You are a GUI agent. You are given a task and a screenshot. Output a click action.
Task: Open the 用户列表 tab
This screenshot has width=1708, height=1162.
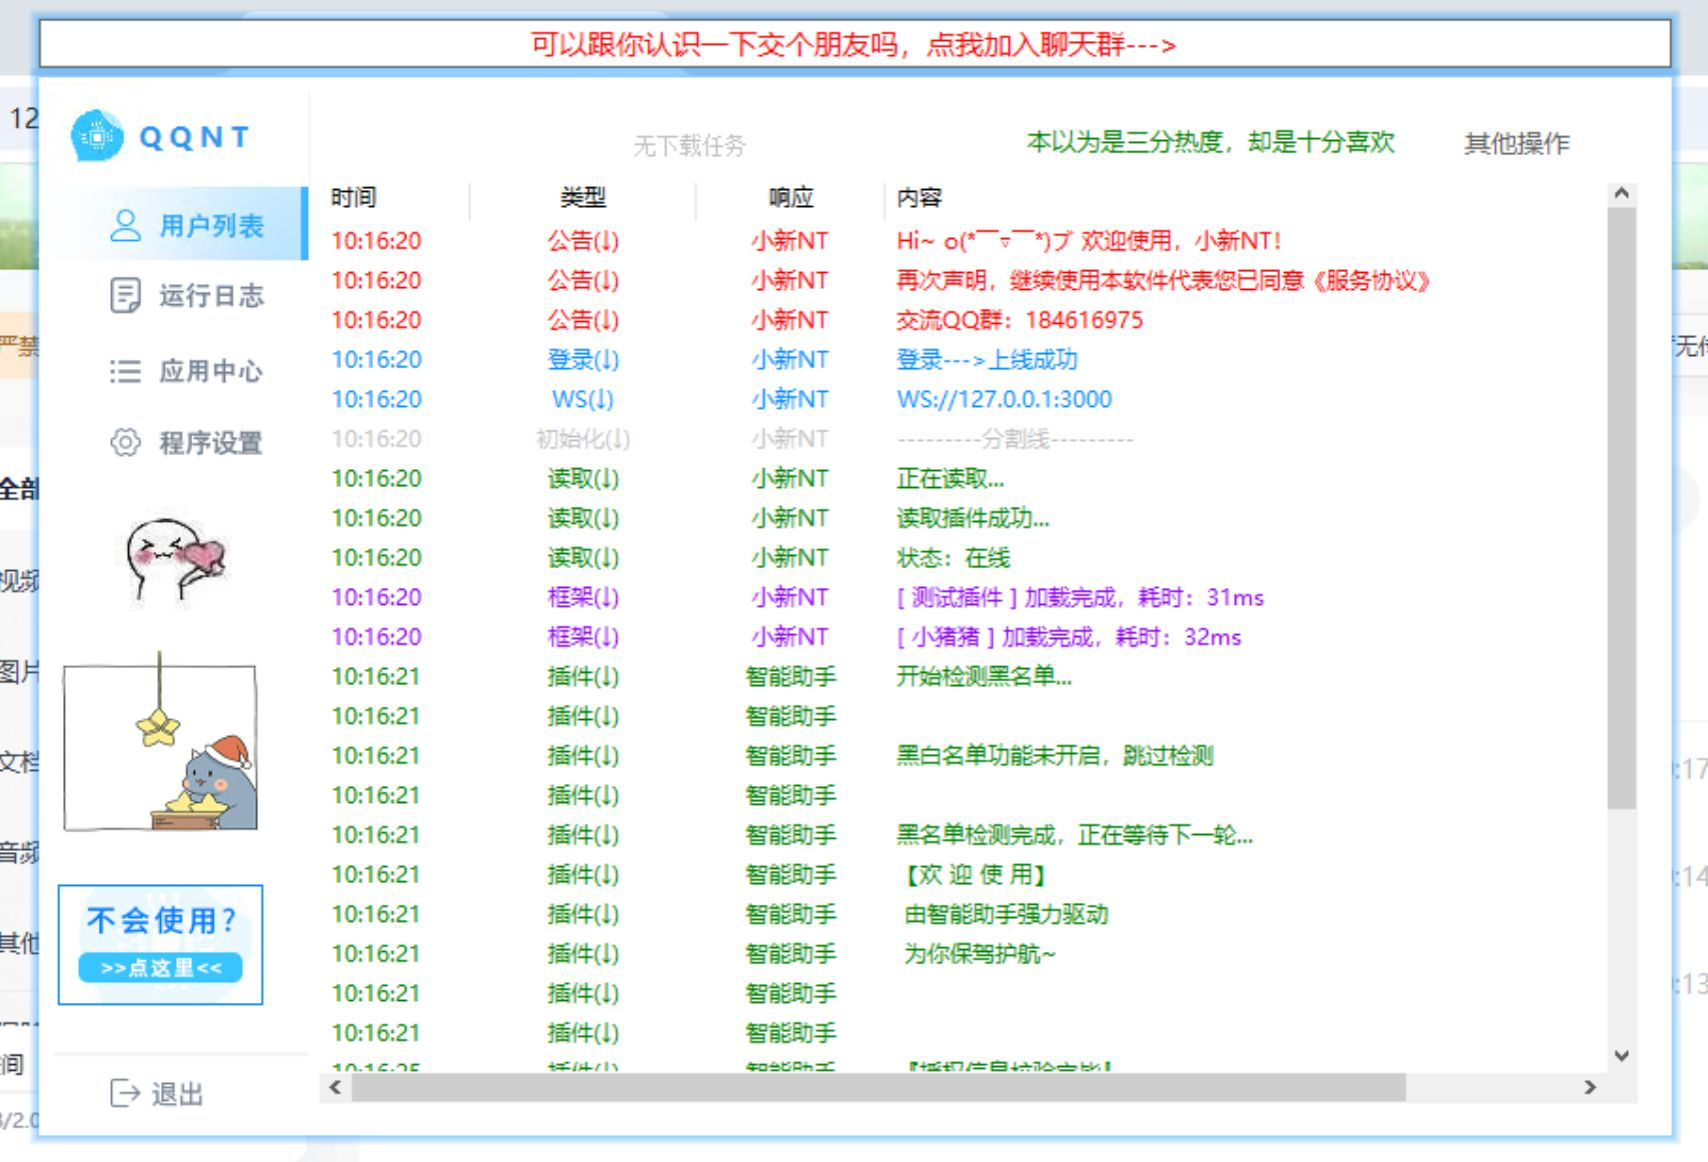211,225
